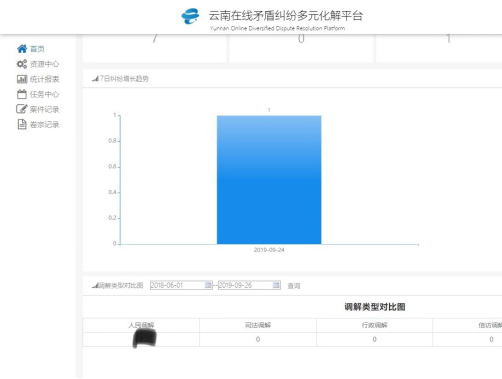Image resolution: width=502 pixels, height=379 pixels.
Task: Click the home icon in sidebar
Action: (x=22, y=49)
